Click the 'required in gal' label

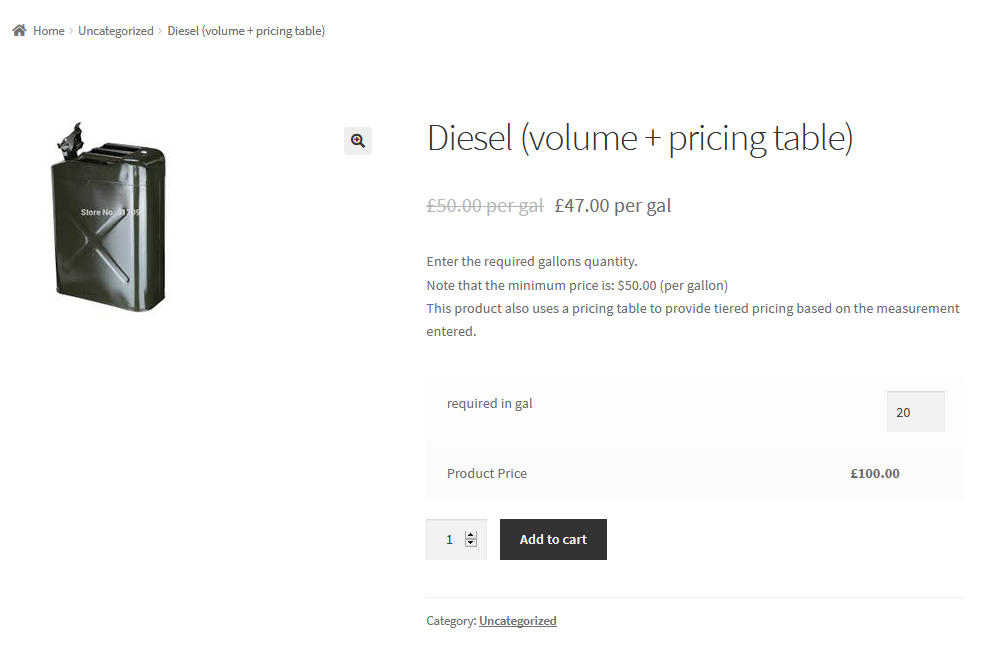click(x=490, y=404)
